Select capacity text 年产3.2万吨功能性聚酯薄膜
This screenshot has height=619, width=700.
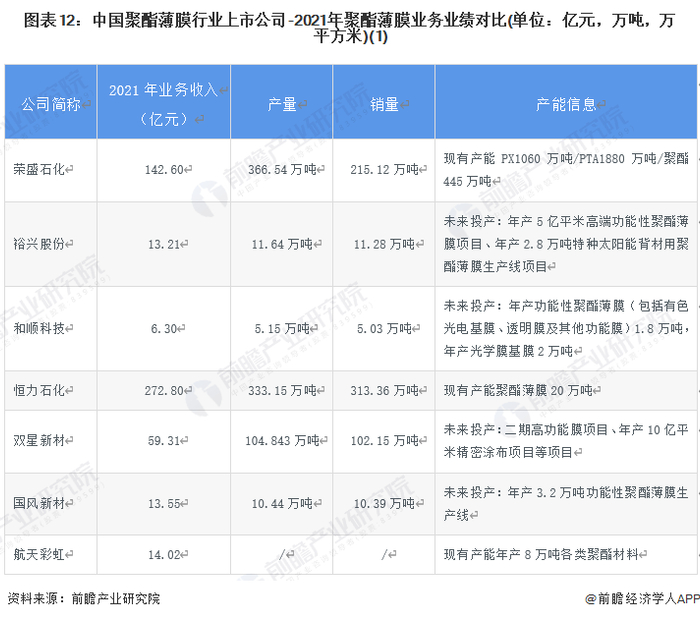point(592,493)
